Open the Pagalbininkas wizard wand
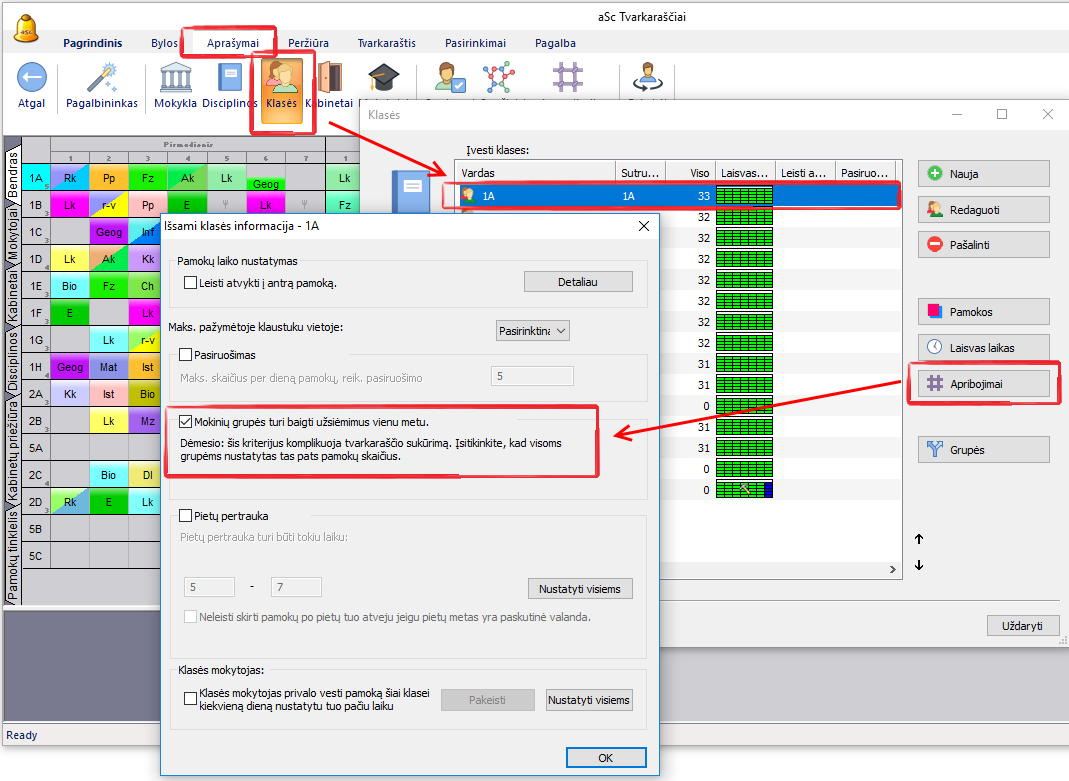Viewport: 1069px width, 781px height. (x=102, y=78)
